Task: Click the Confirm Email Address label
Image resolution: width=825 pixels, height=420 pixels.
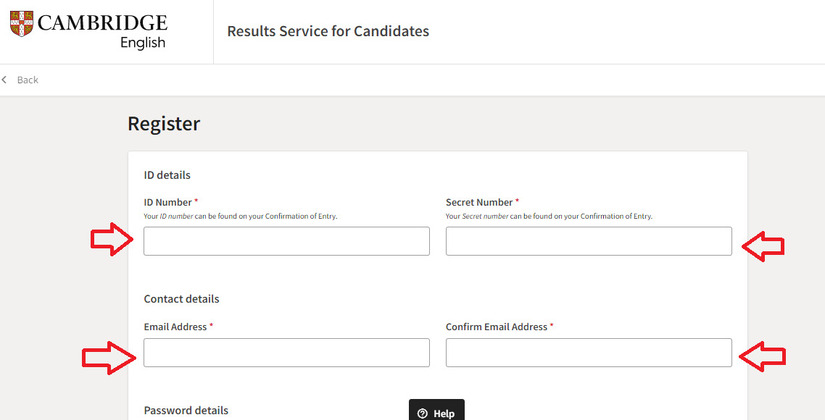Action: 497,327
